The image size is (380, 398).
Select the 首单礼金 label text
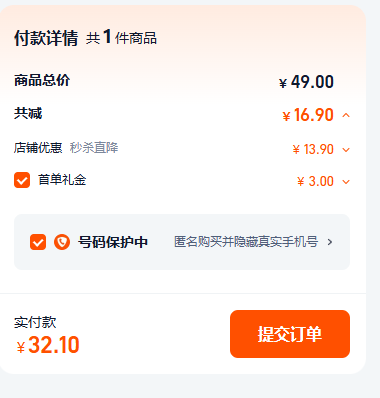coord(62,180)
